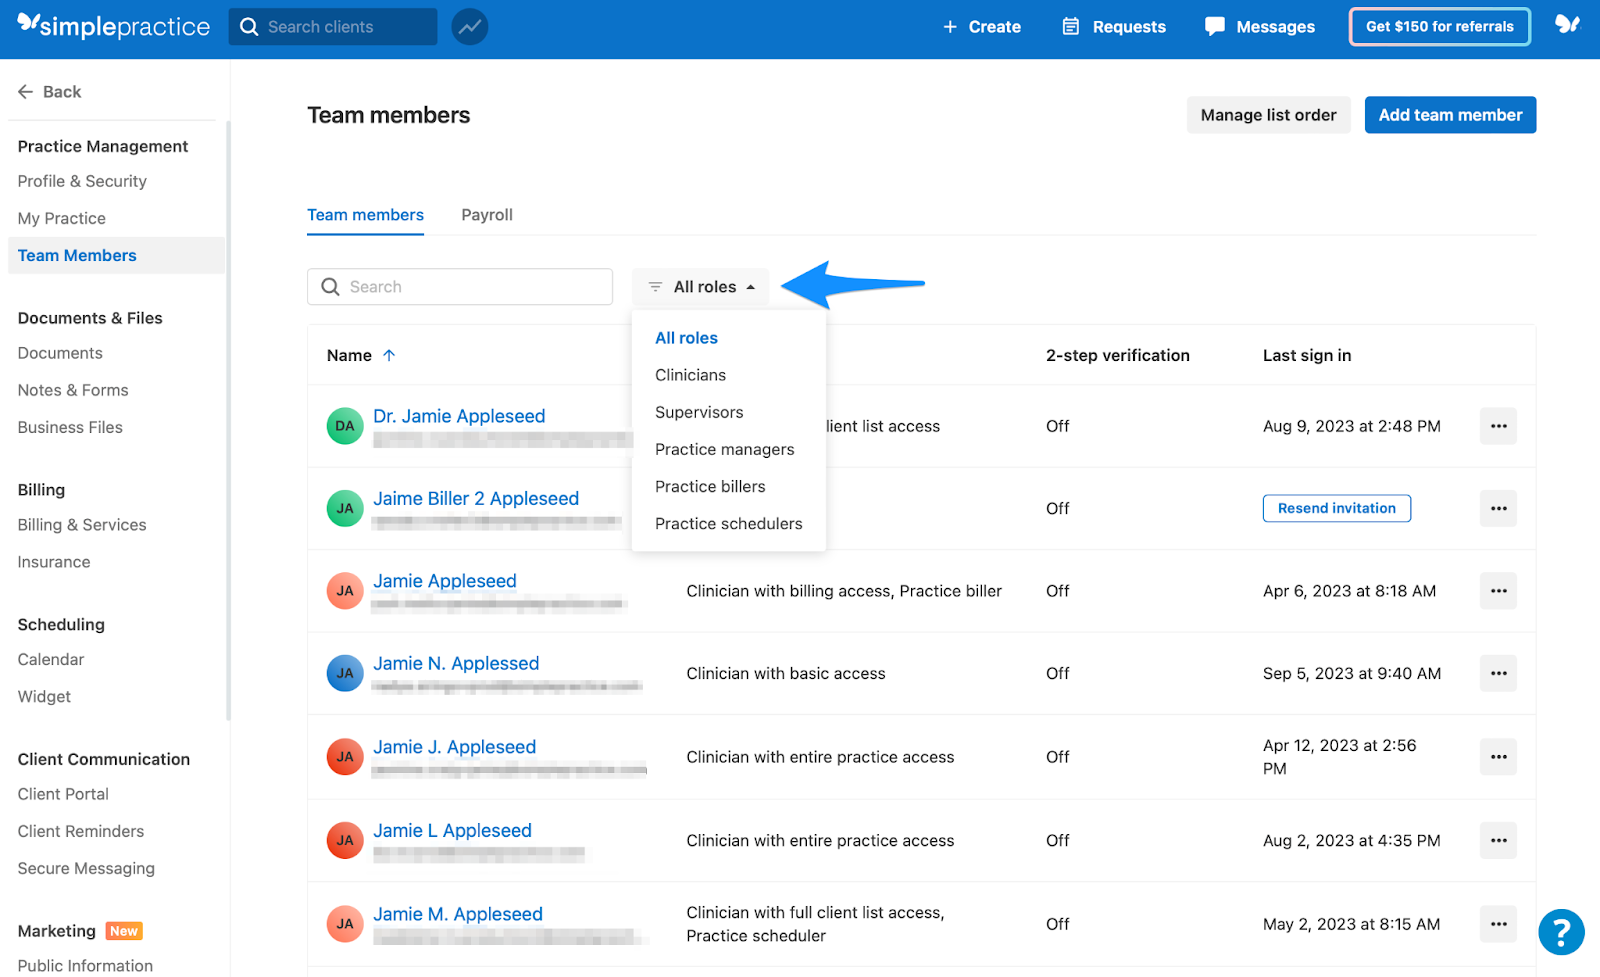Click the activity icon beside client search
Screen dimensions: 1600x977
469,27
